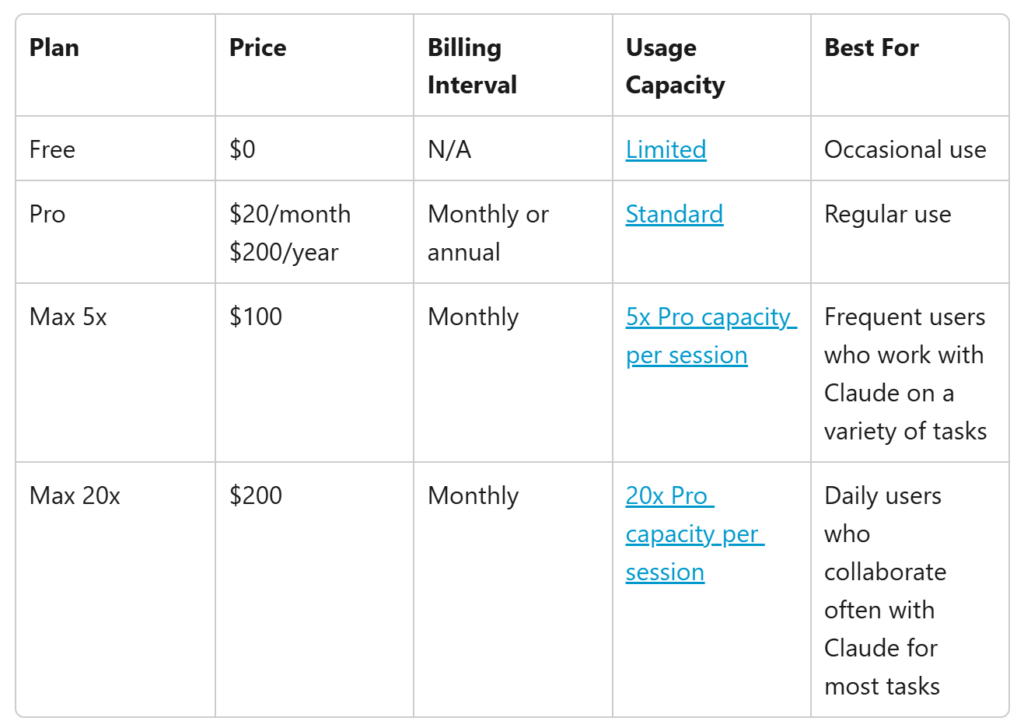Select the "Billing Interval" column header
The height and width of the screenshot is (728, 1024).
[472, 66]
